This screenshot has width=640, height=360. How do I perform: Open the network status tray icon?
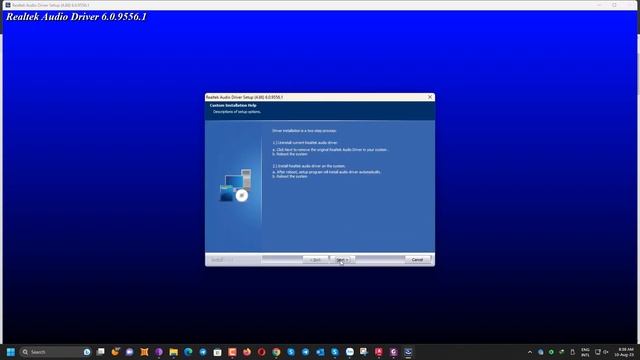point(598,352)
